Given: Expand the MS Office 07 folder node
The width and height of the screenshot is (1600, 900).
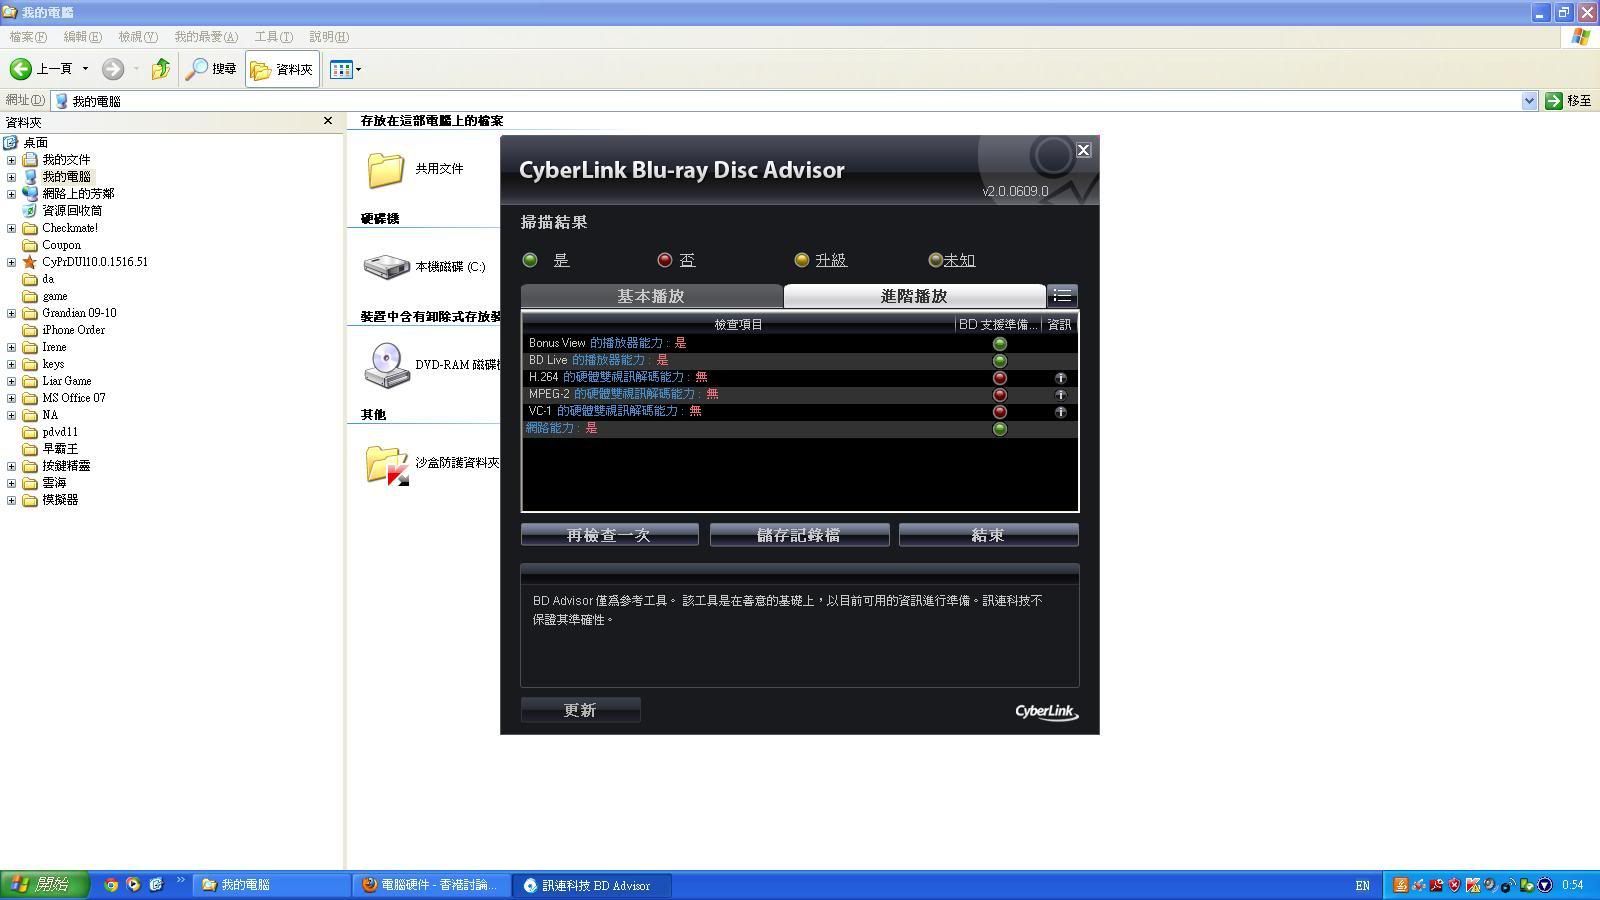Looking at the screenshot, I should [x=11, y=398].
